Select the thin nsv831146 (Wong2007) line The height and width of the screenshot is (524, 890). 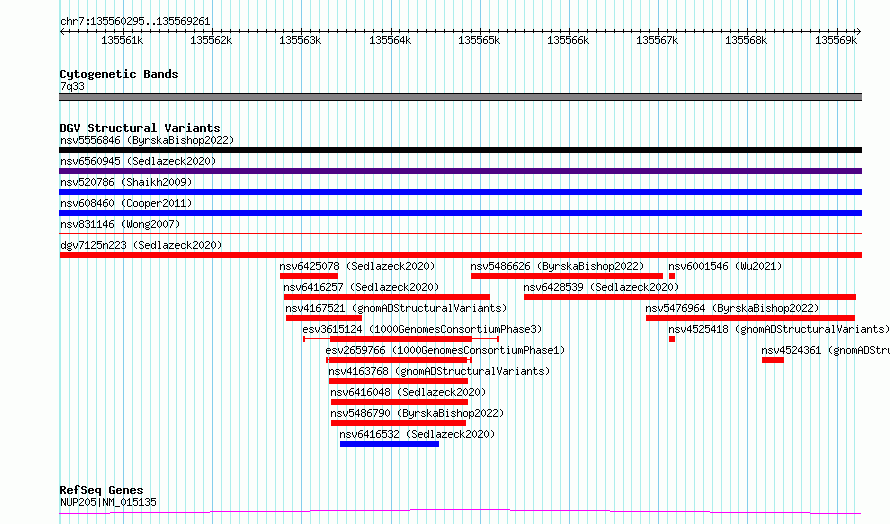[460, 234]
